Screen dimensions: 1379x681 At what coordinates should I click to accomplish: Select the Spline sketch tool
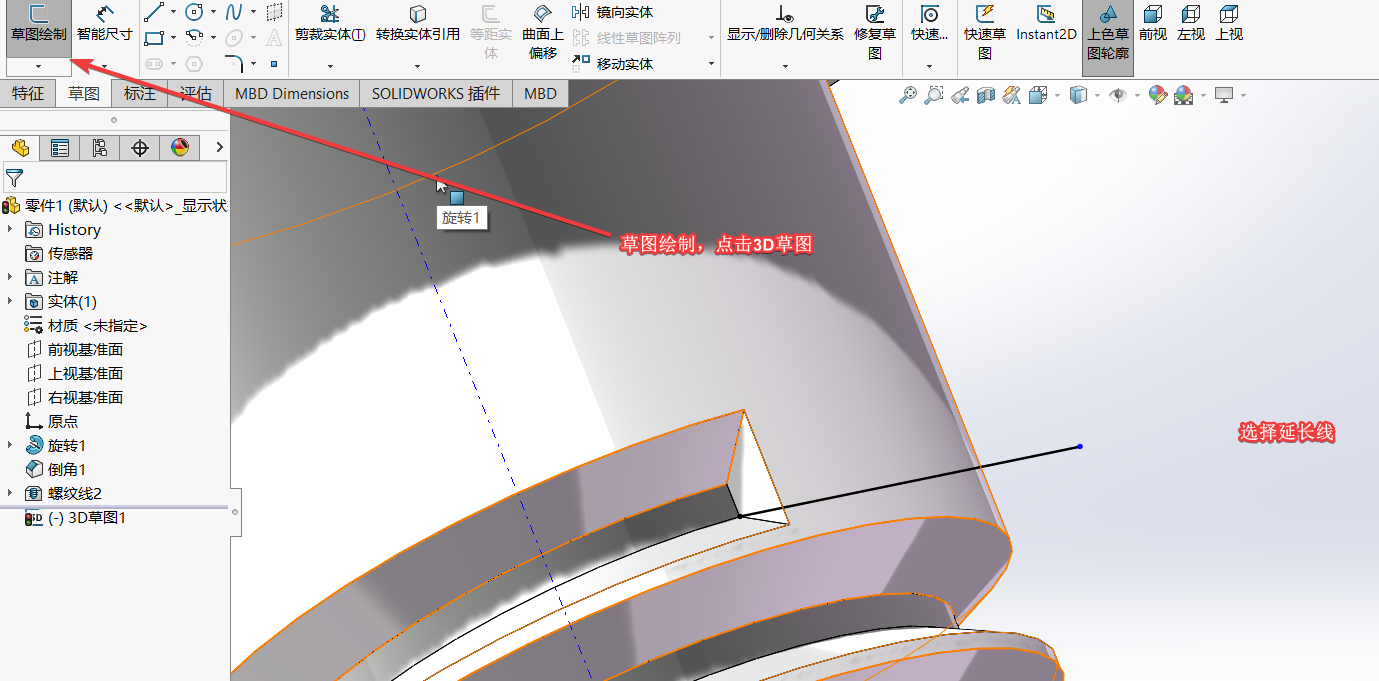pyautogui.click(x=234, y=12)
